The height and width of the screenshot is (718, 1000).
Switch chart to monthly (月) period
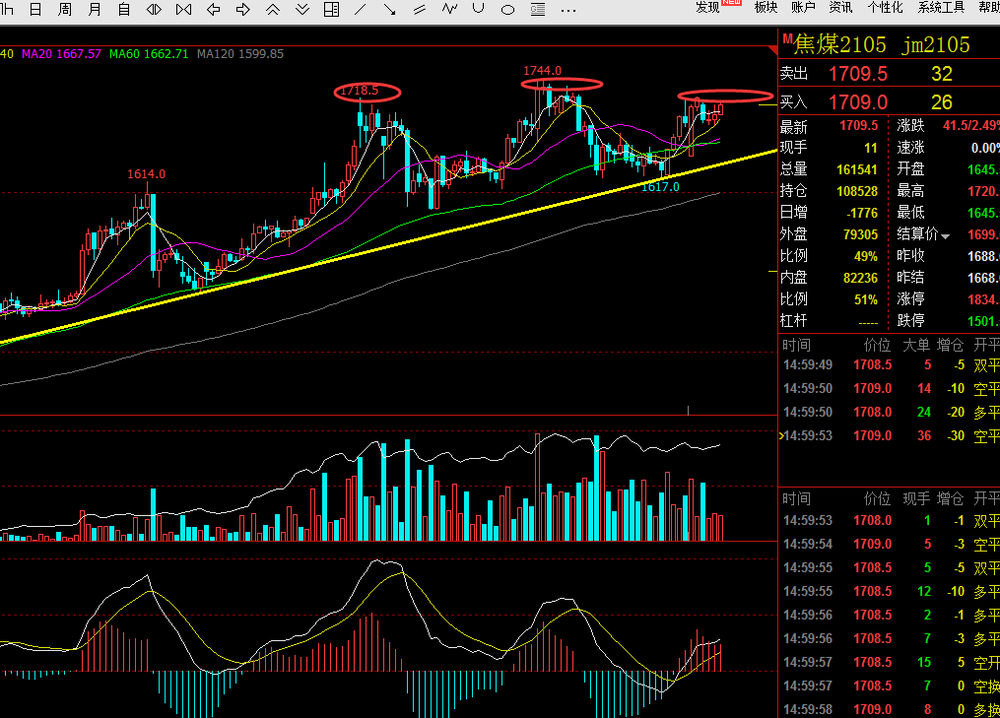pyautogui.click(x=94, y=10)
